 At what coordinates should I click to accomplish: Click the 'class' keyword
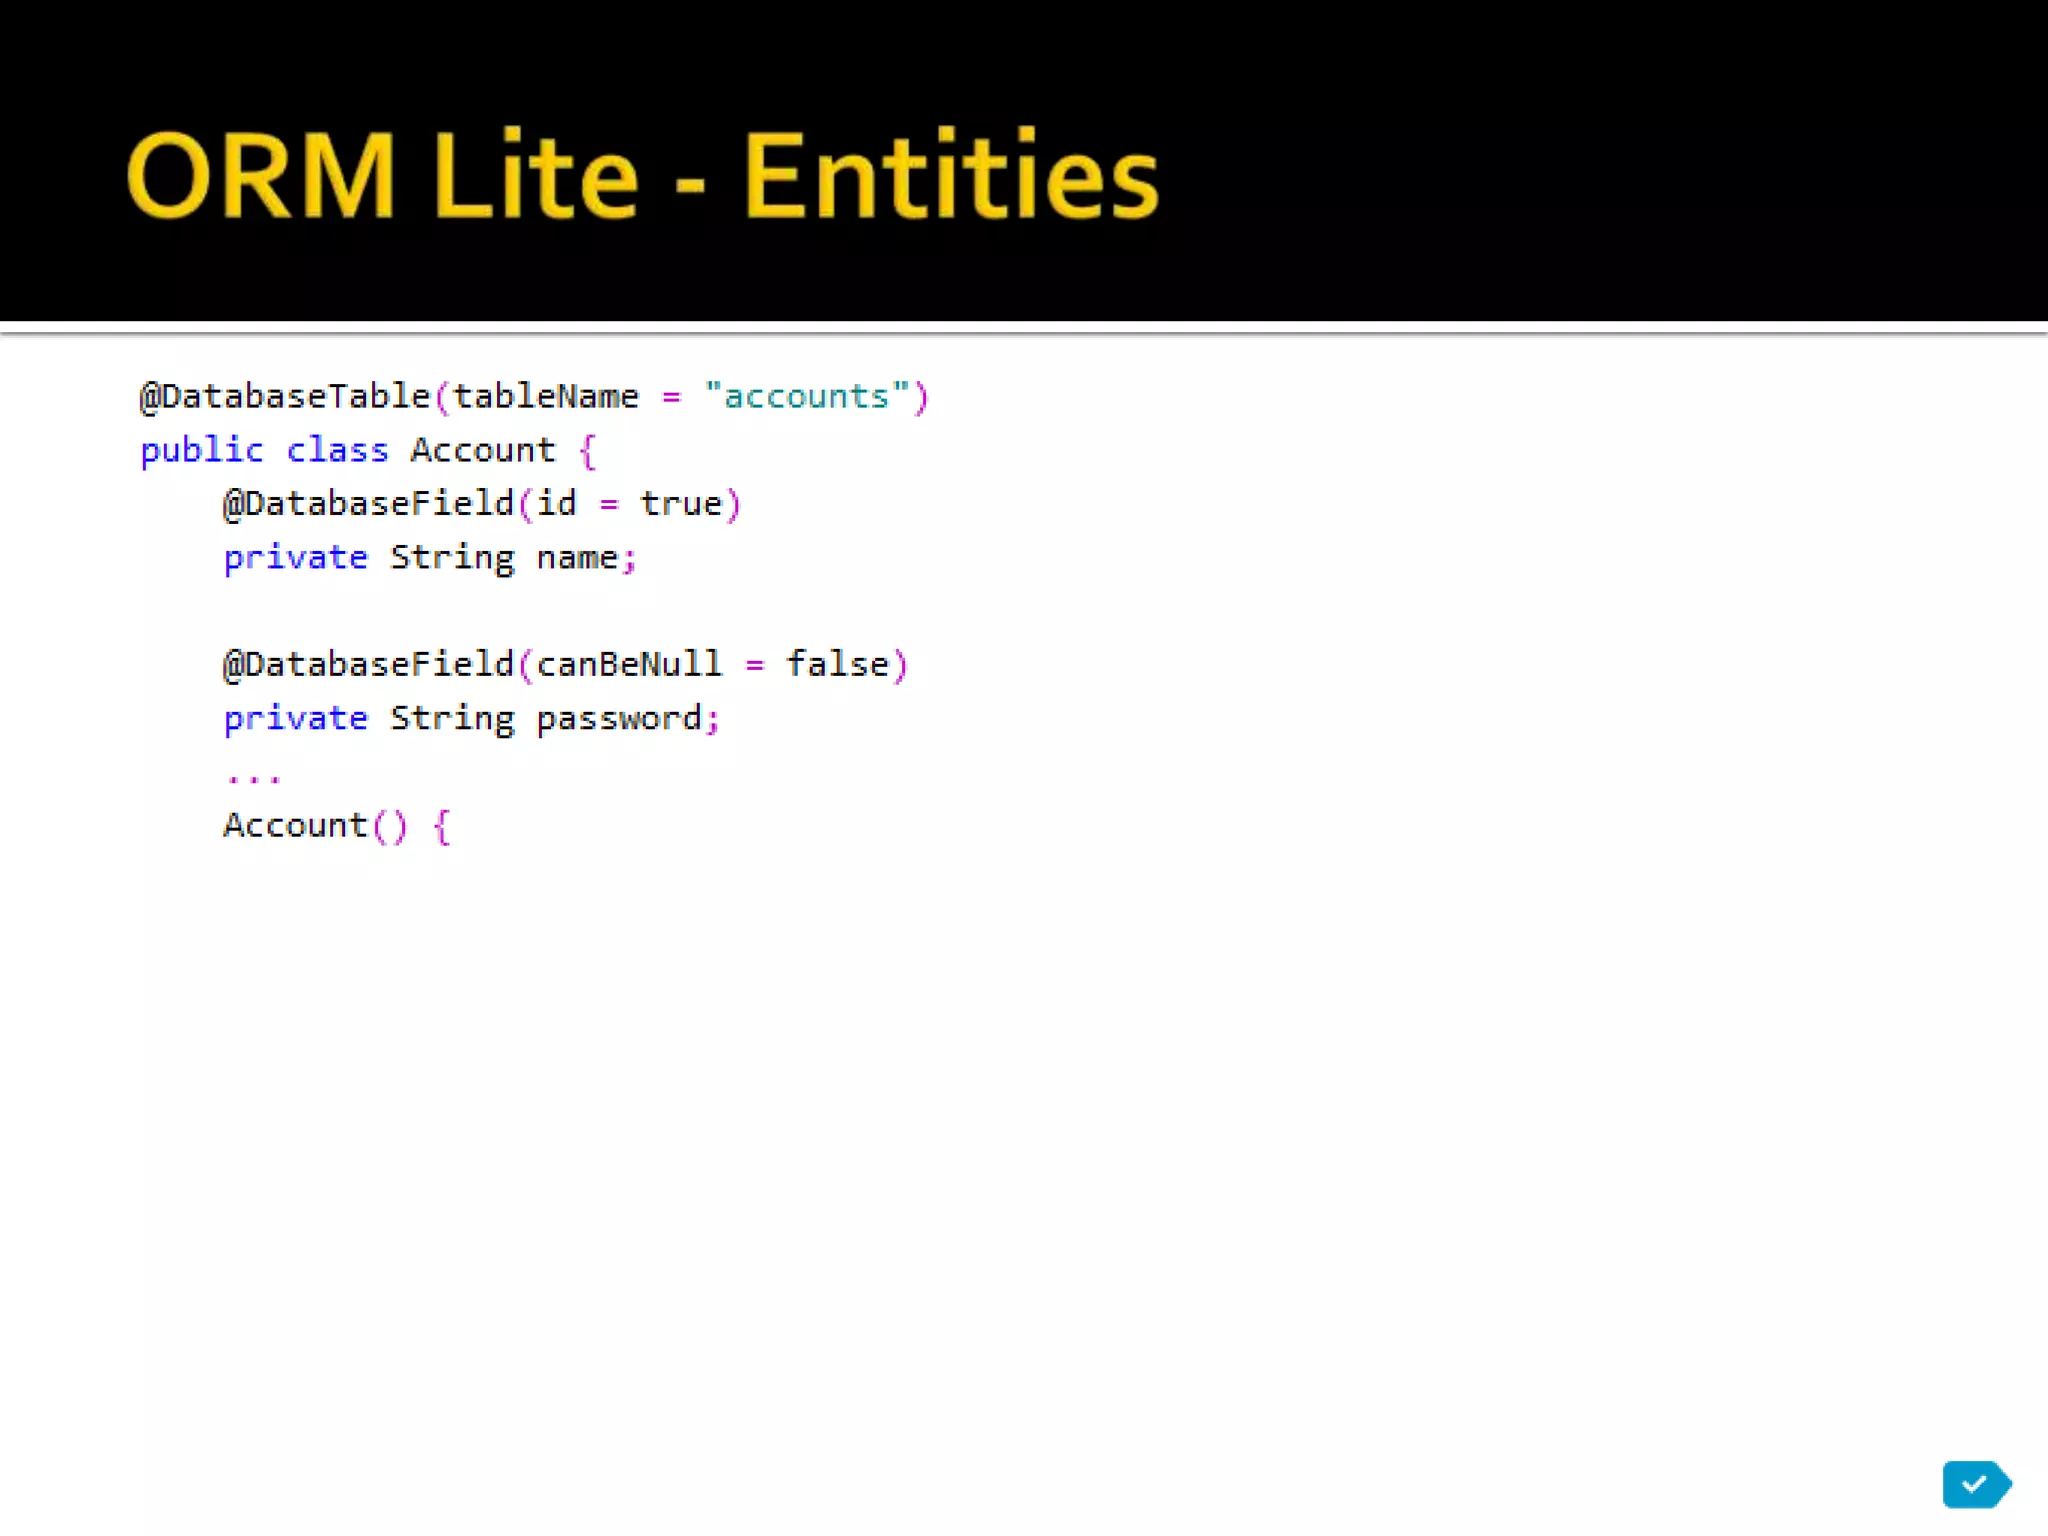[337, 451]
